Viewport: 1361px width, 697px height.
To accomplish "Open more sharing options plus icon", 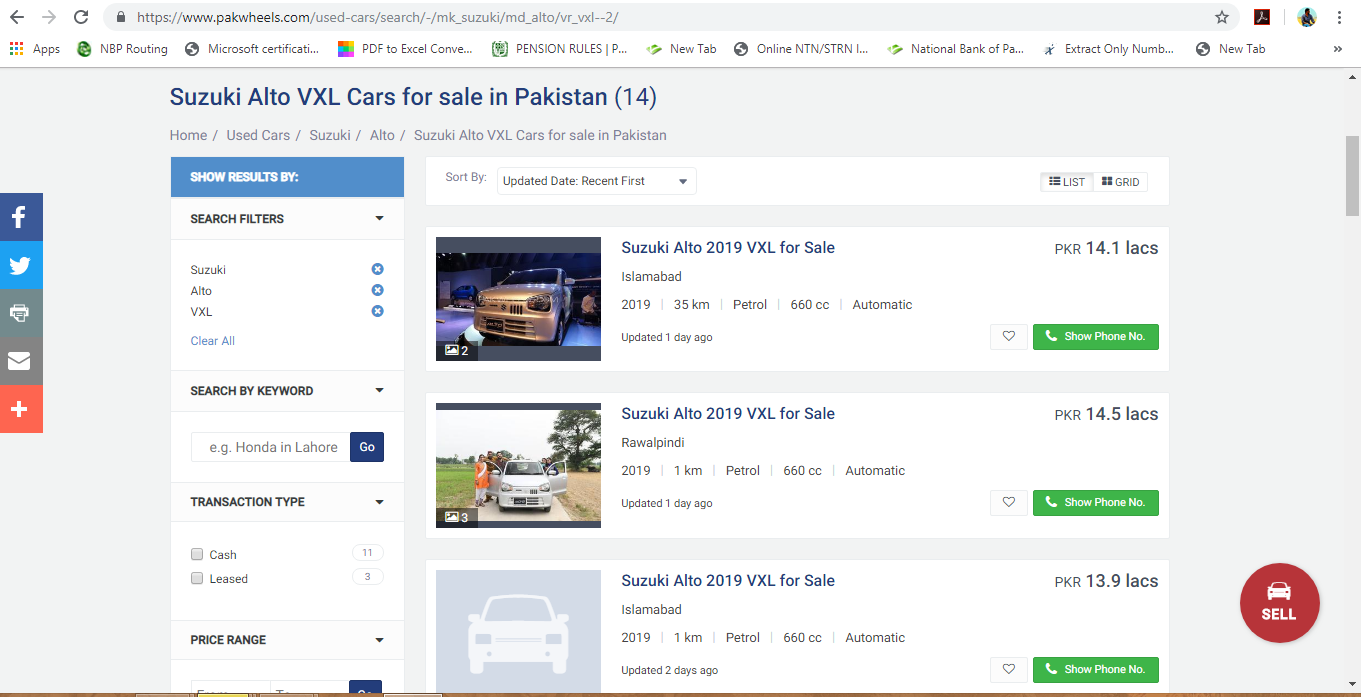I will coord(21,409).
